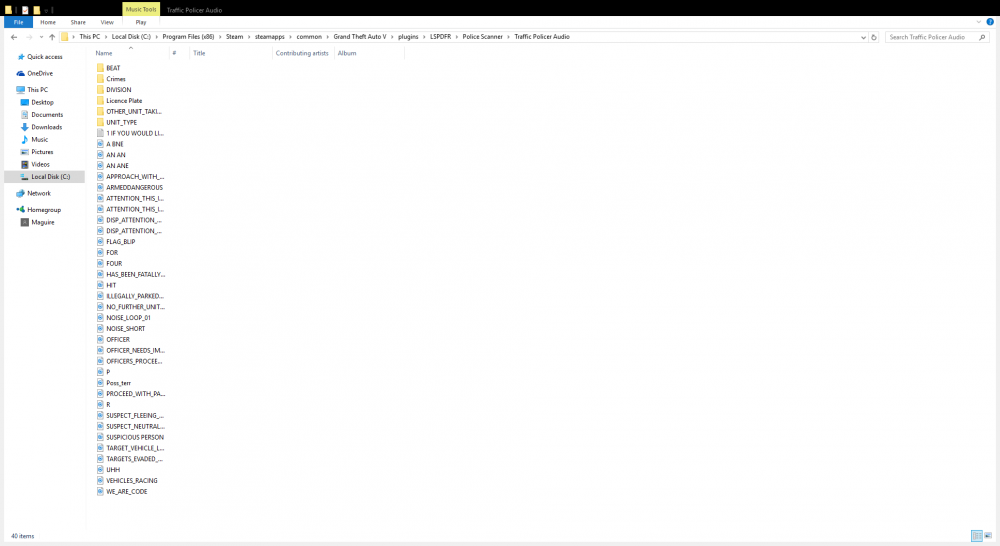The image size is (1000, 546).
Task: Select the BEAT folder icon
Action: [100, 68]
